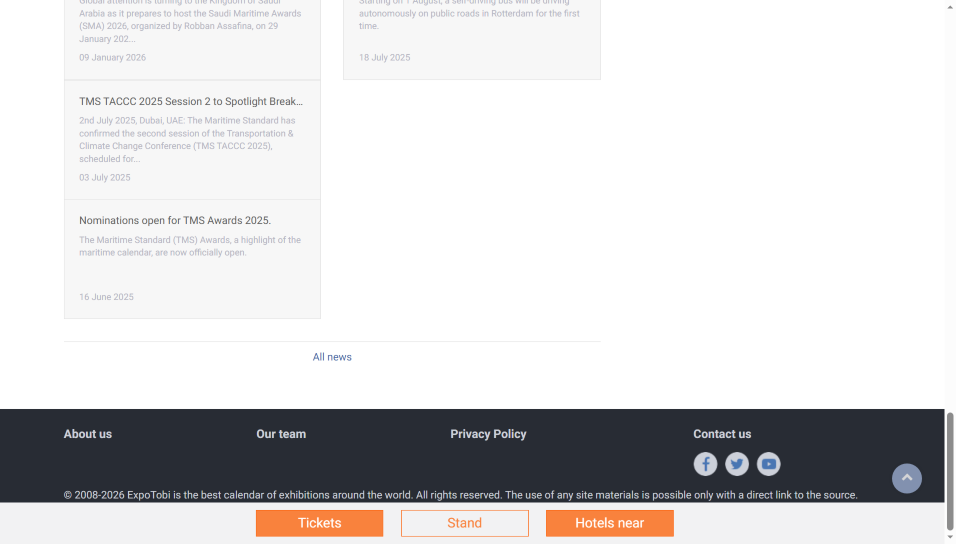Viewport: 956px width, 544px height.
Task: Click the scrollbar up arrow
Action: pos(950,6)
